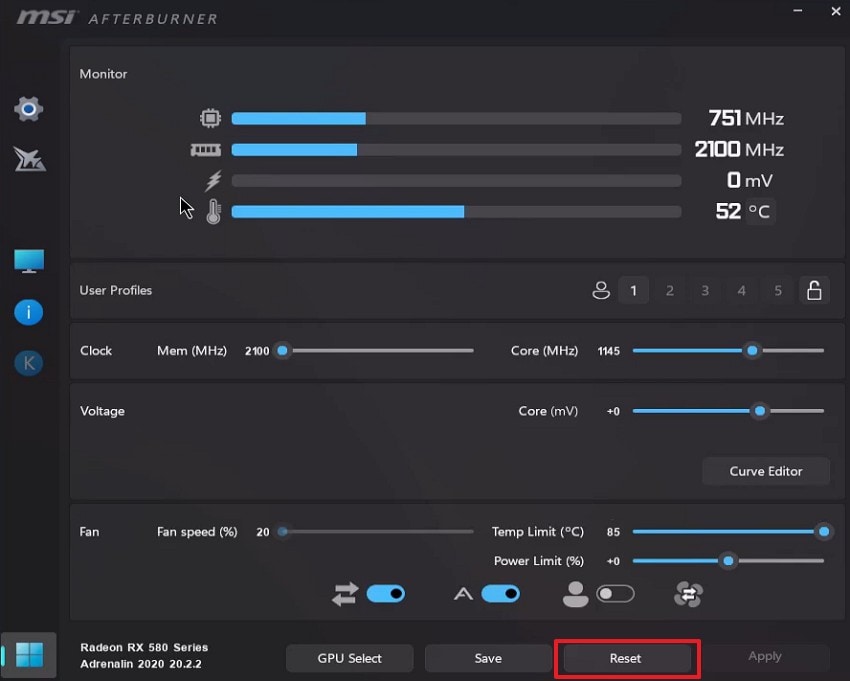Click the Fan speed value 20
Image resolution: width=850 pixels, height=681 pixels.
click(263, 532)
